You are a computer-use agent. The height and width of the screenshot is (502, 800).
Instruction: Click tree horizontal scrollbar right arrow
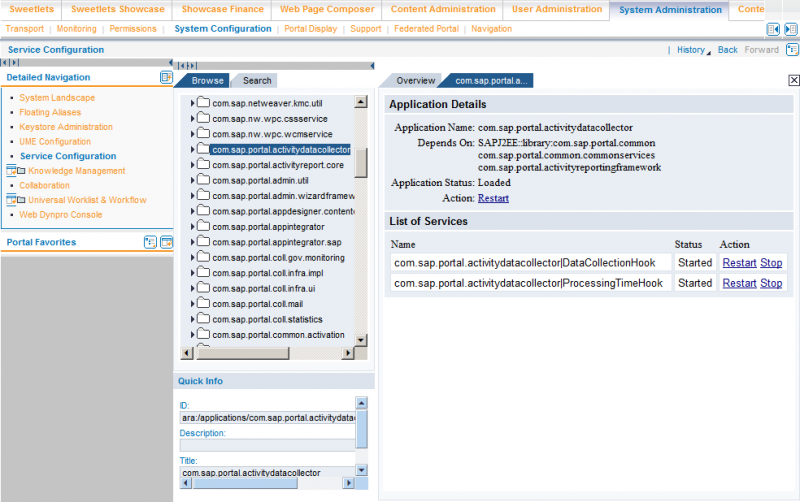348,353
